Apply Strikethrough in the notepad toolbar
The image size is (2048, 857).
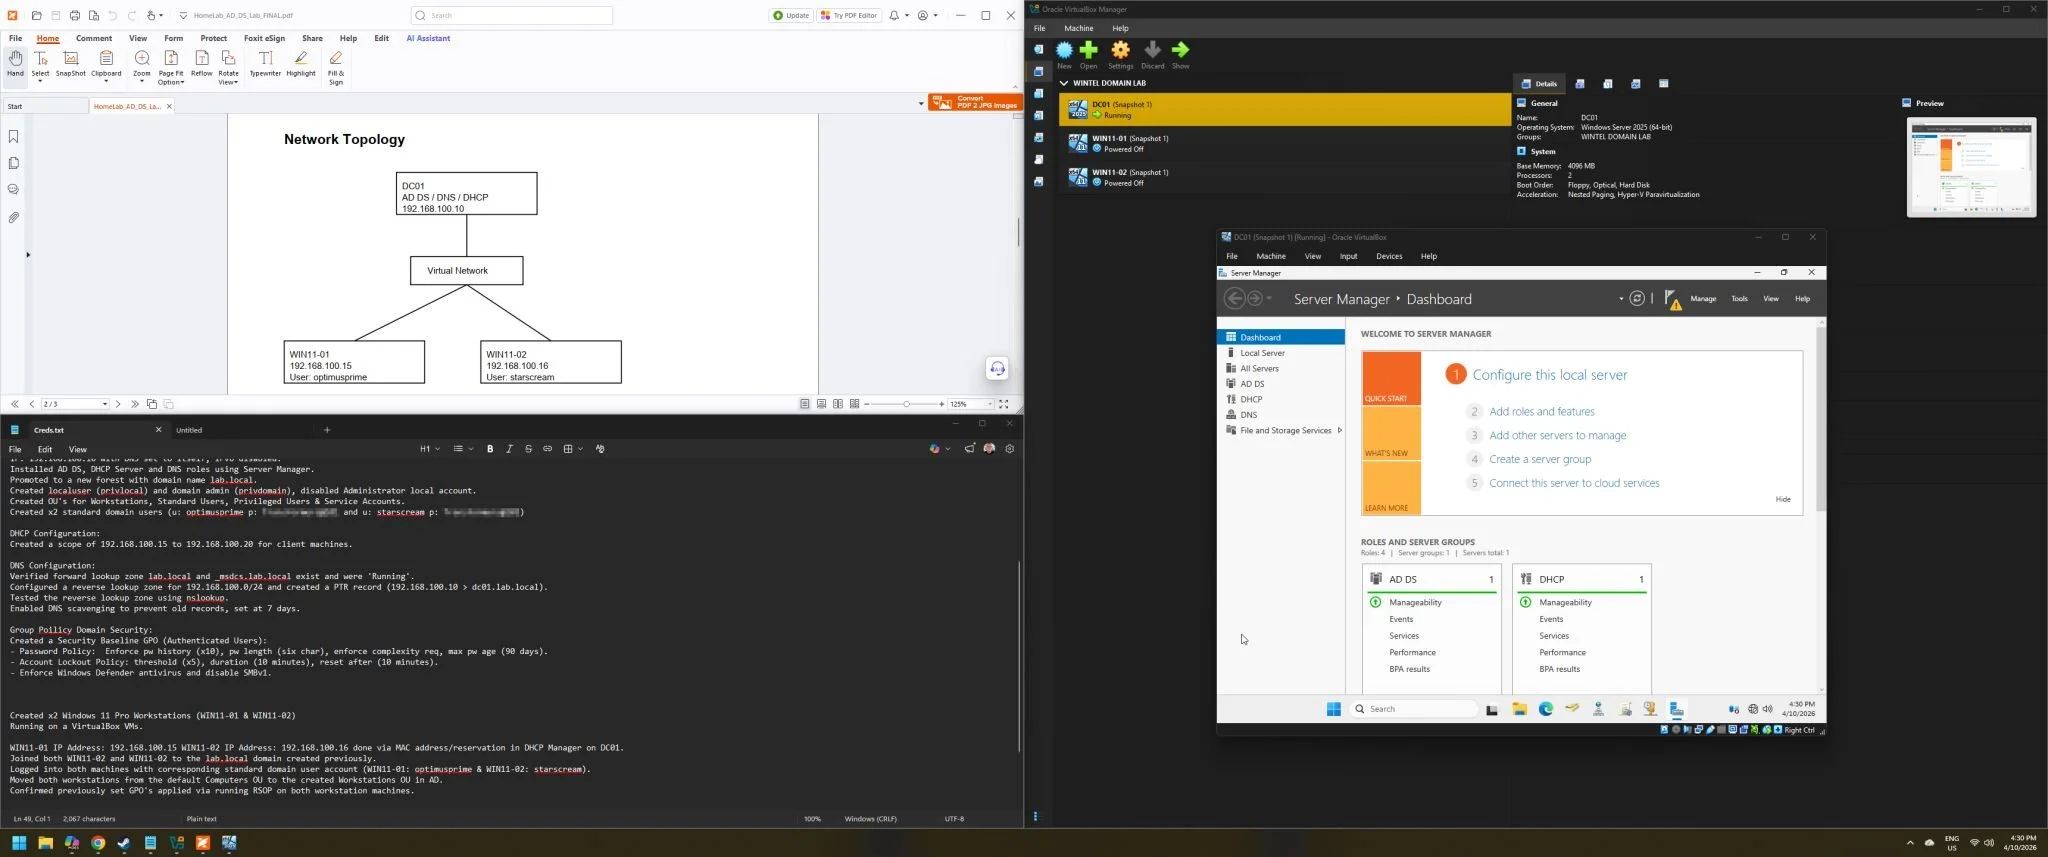[528, 449]
